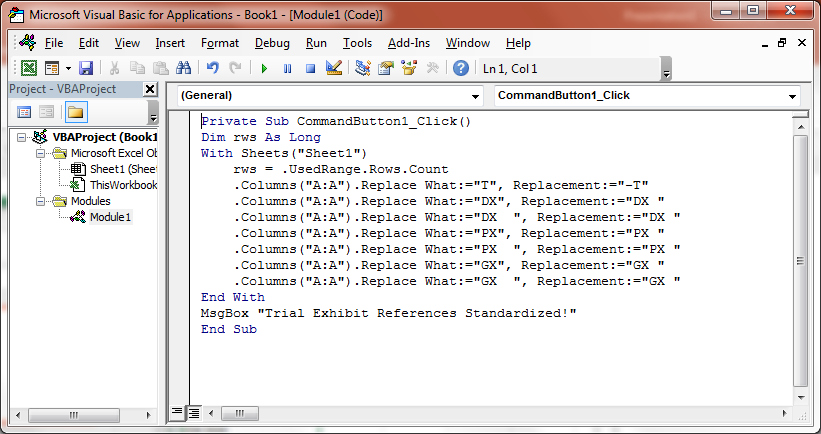Switch to Procedure View button

(x=177, y=413)
